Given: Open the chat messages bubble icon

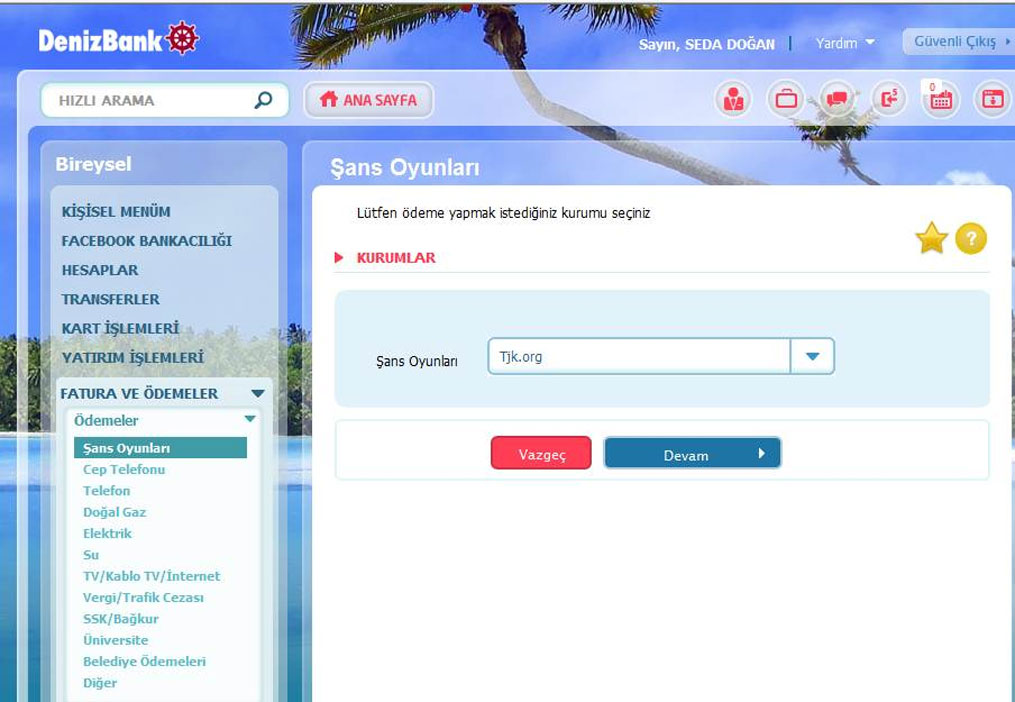Looking at the screenshot, I should [837, 100].
